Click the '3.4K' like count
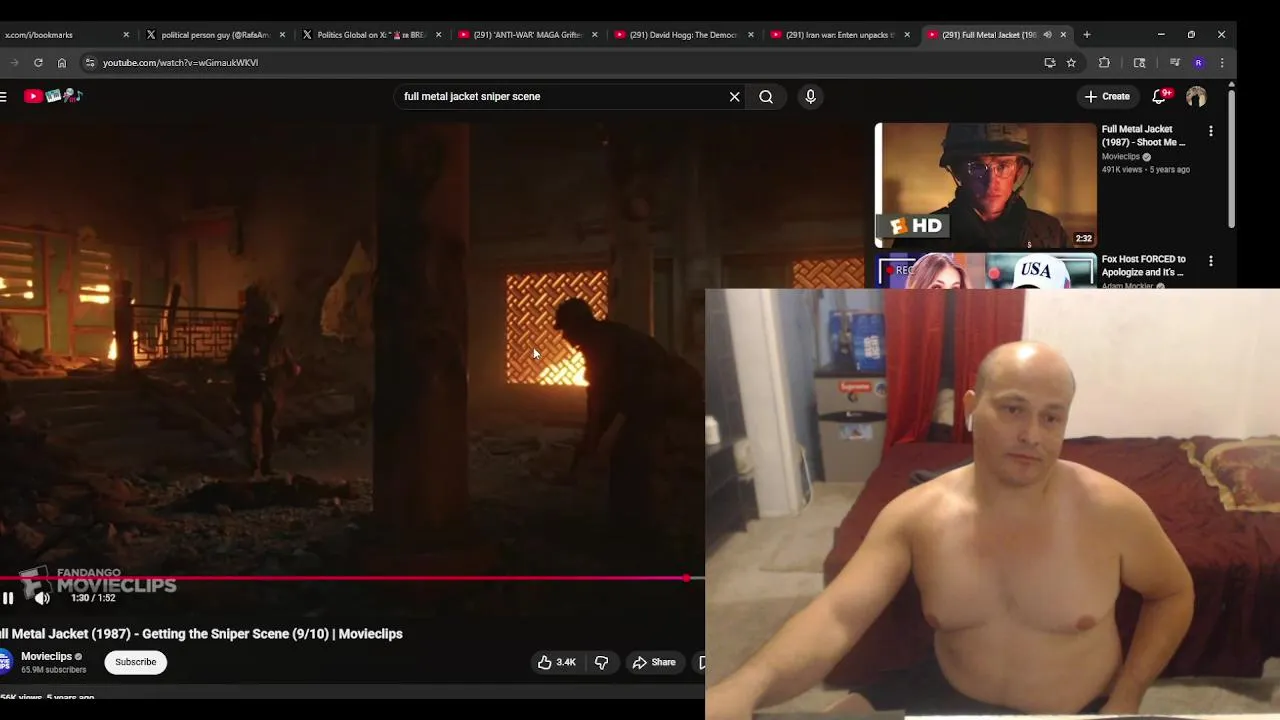Screen dimensions: 1280x720 point(566,662)
